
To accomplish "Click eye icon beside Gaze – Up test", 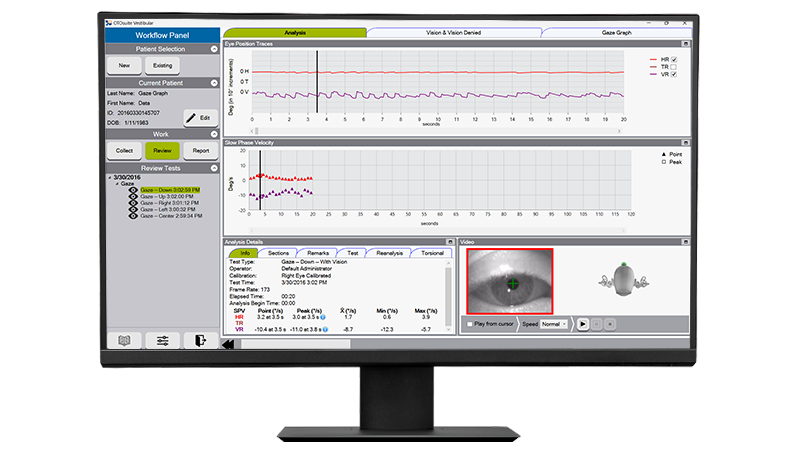I will [x=133, y=196].
